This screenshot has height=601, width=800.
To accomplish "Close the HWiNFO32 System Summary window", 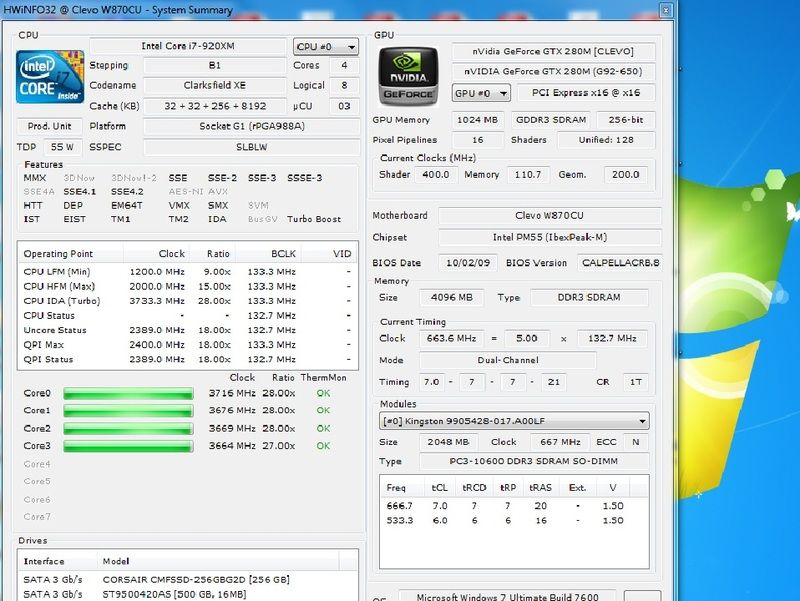I will 666,10.
